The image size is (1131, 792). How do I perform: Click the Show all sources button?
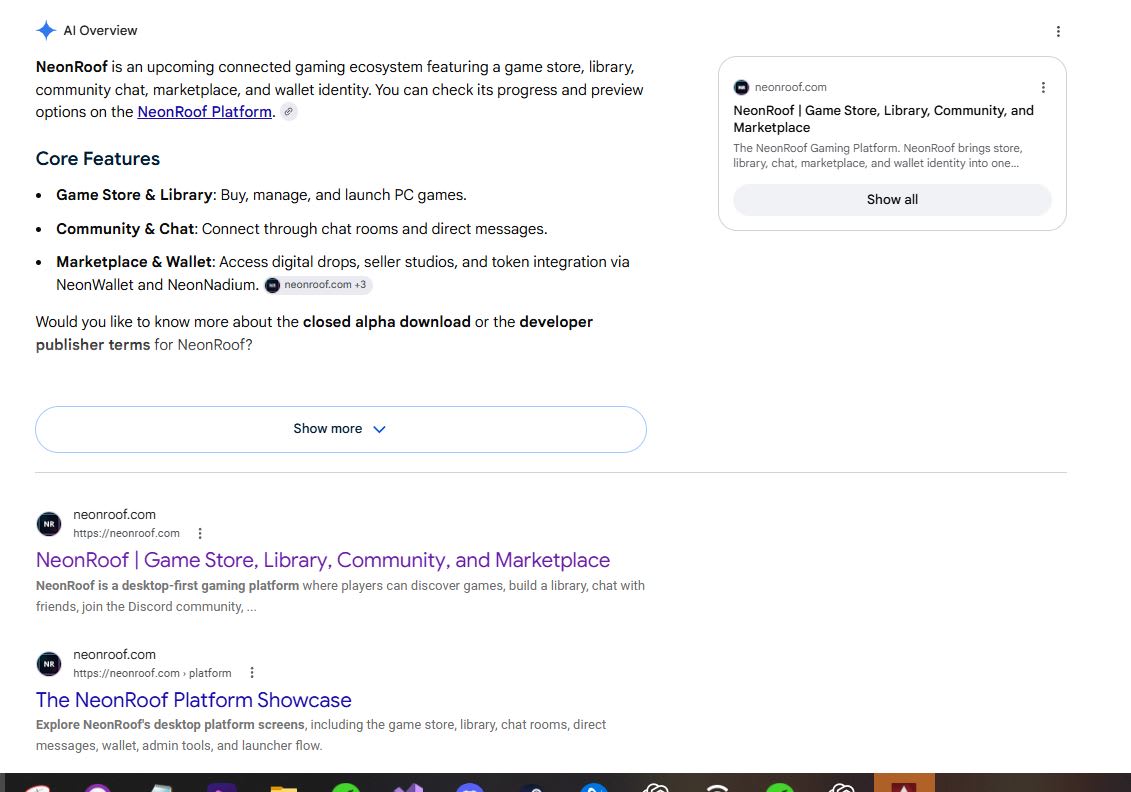(x=892, y=200)
